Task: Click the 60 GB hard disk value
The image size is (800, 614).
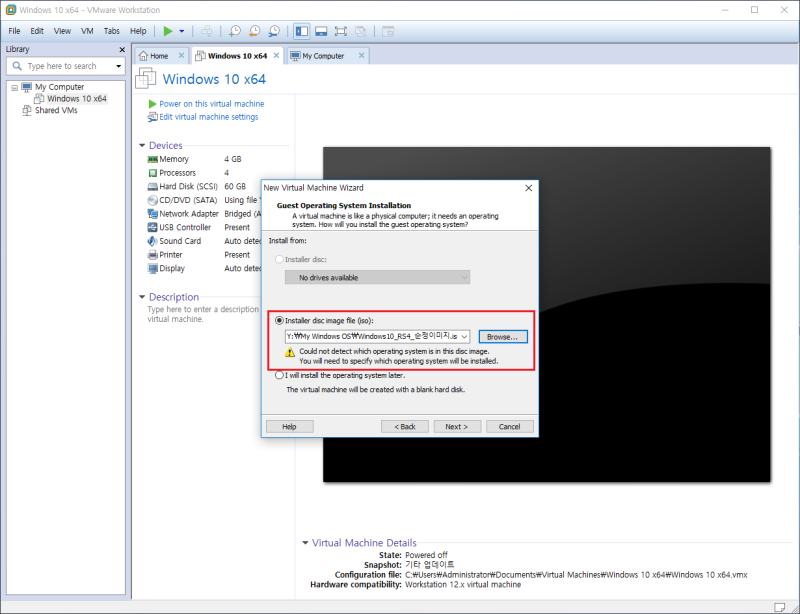Action: [235, 187]
